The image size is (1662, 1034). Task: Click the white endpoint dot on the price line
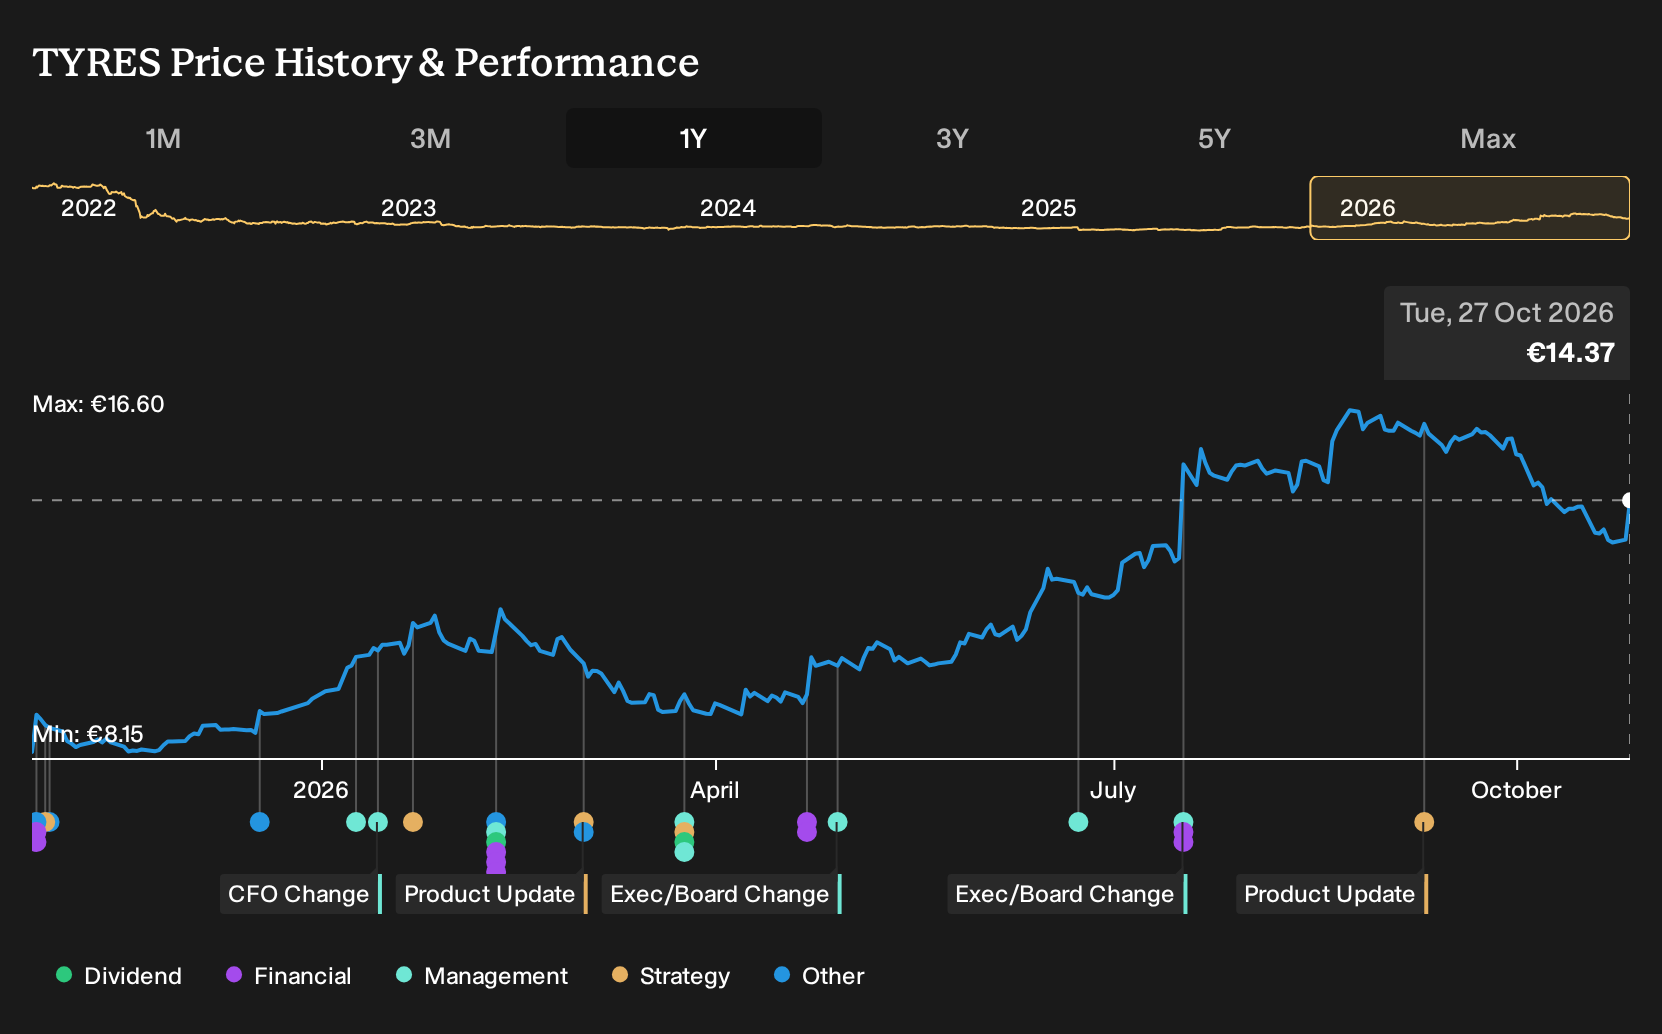click(1627, 500)
